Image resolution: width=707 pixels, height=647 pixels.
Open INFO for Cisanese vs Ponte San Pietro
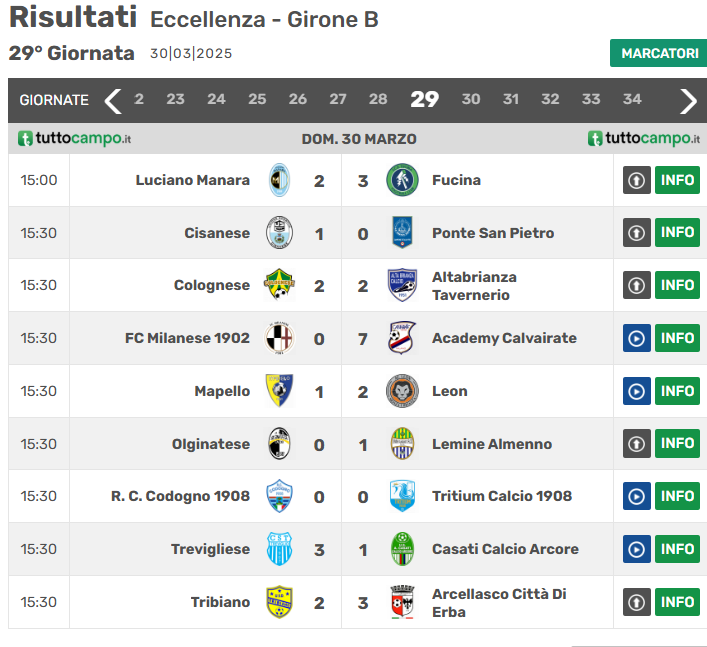(x=677, y=233)
